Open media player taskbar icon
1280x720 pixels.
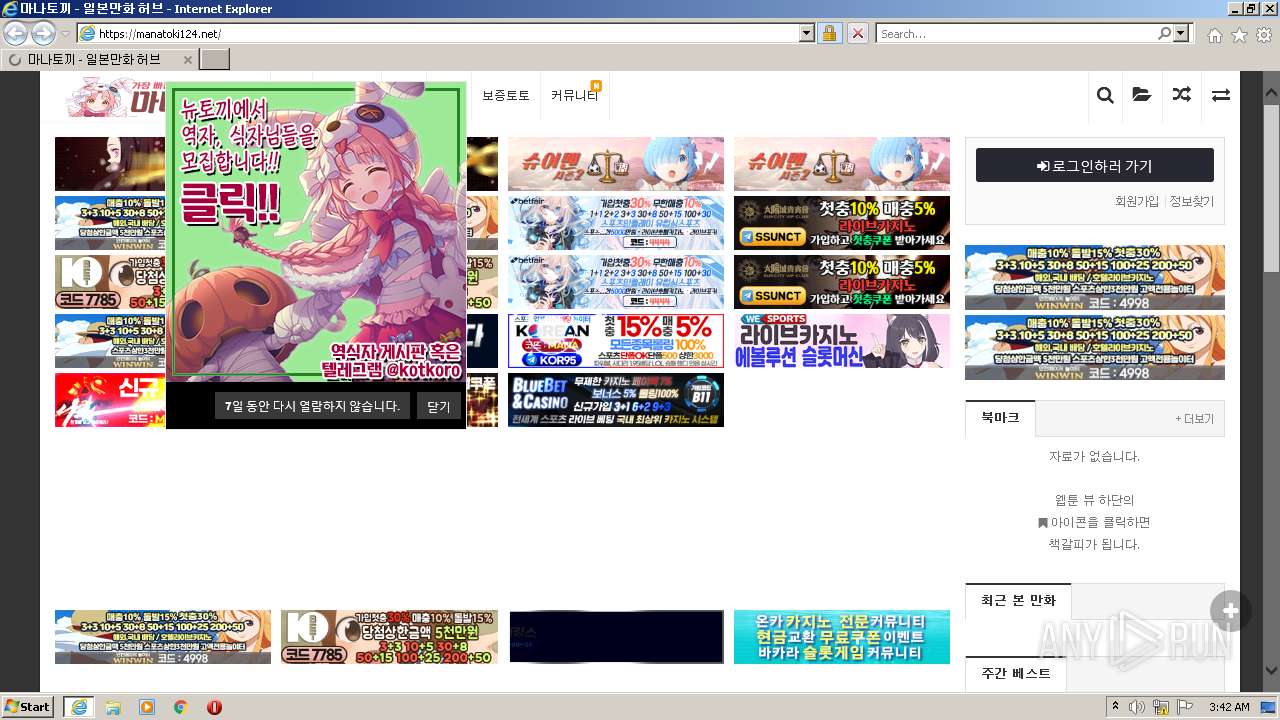[147, 707]
